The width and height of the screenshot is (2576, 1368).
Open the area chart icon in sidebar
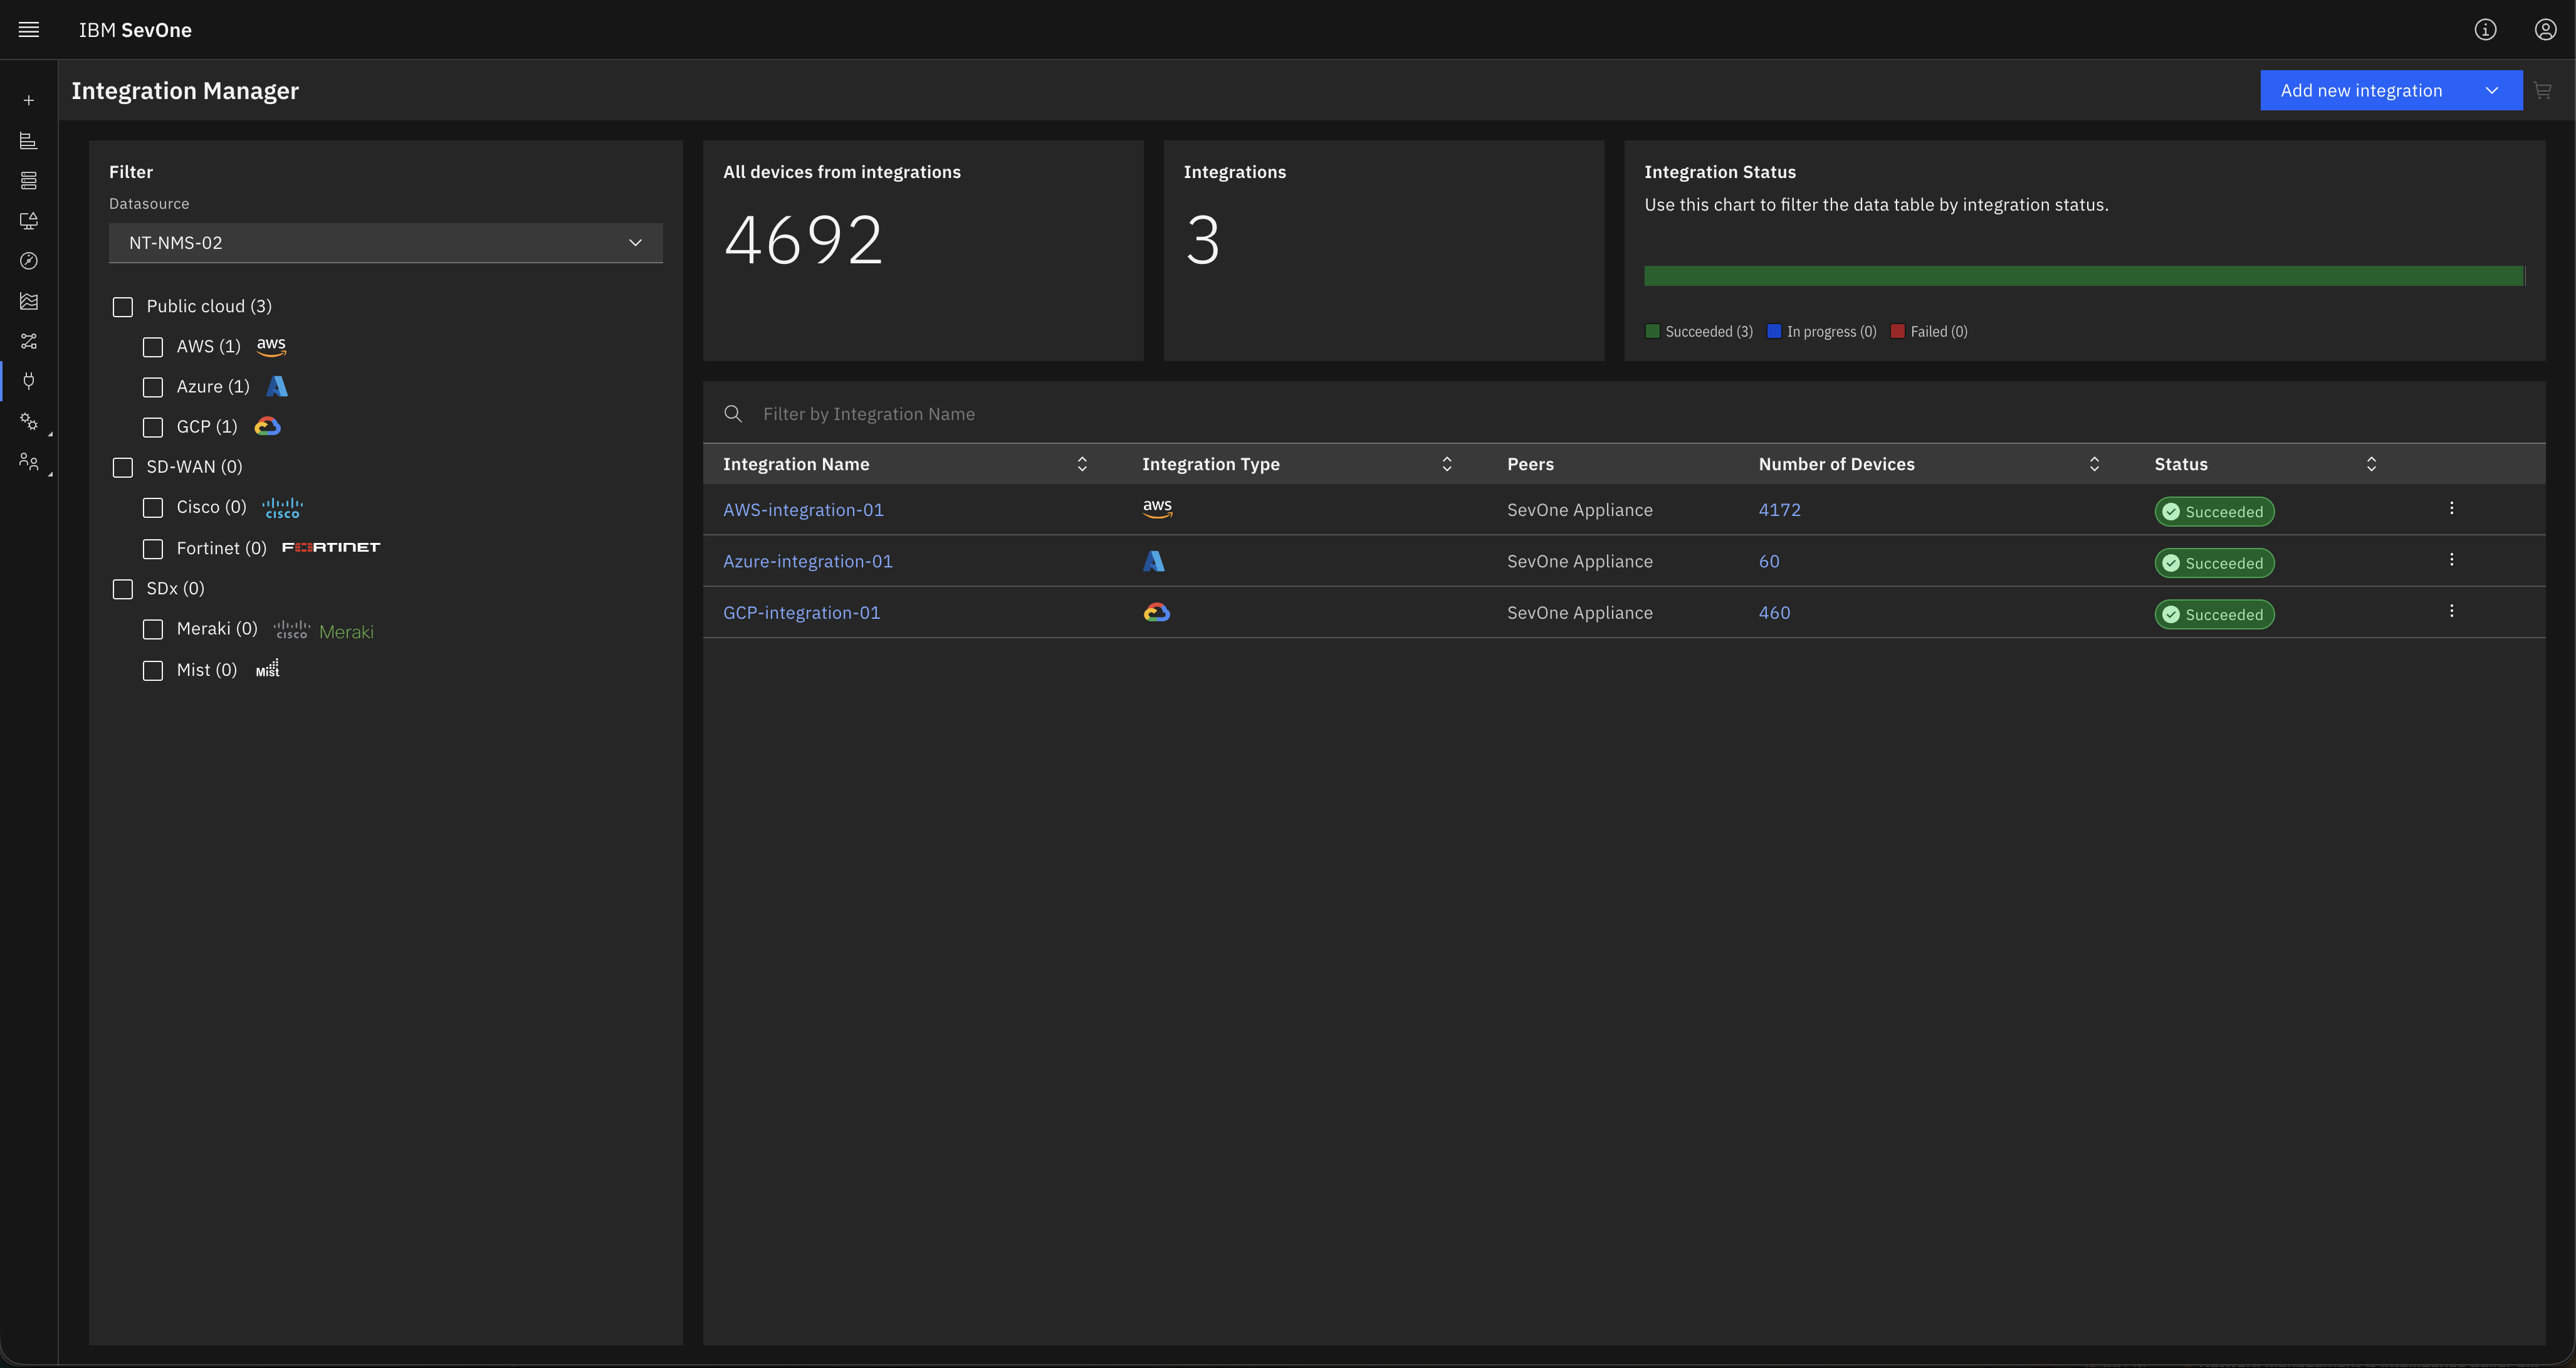(x=29, y=301)
